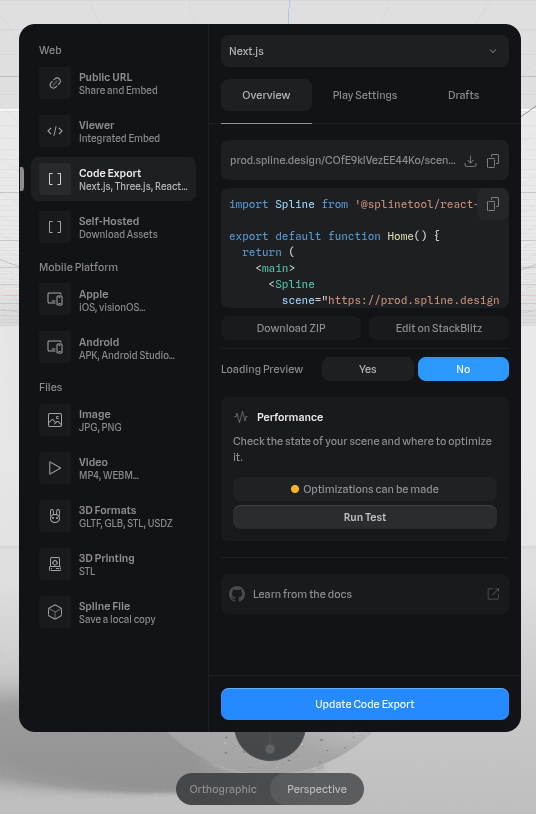This screenshot has width=536, height=814.
Task: Expand the Next.js framework dropdown
Action: [x=365, y=51]
